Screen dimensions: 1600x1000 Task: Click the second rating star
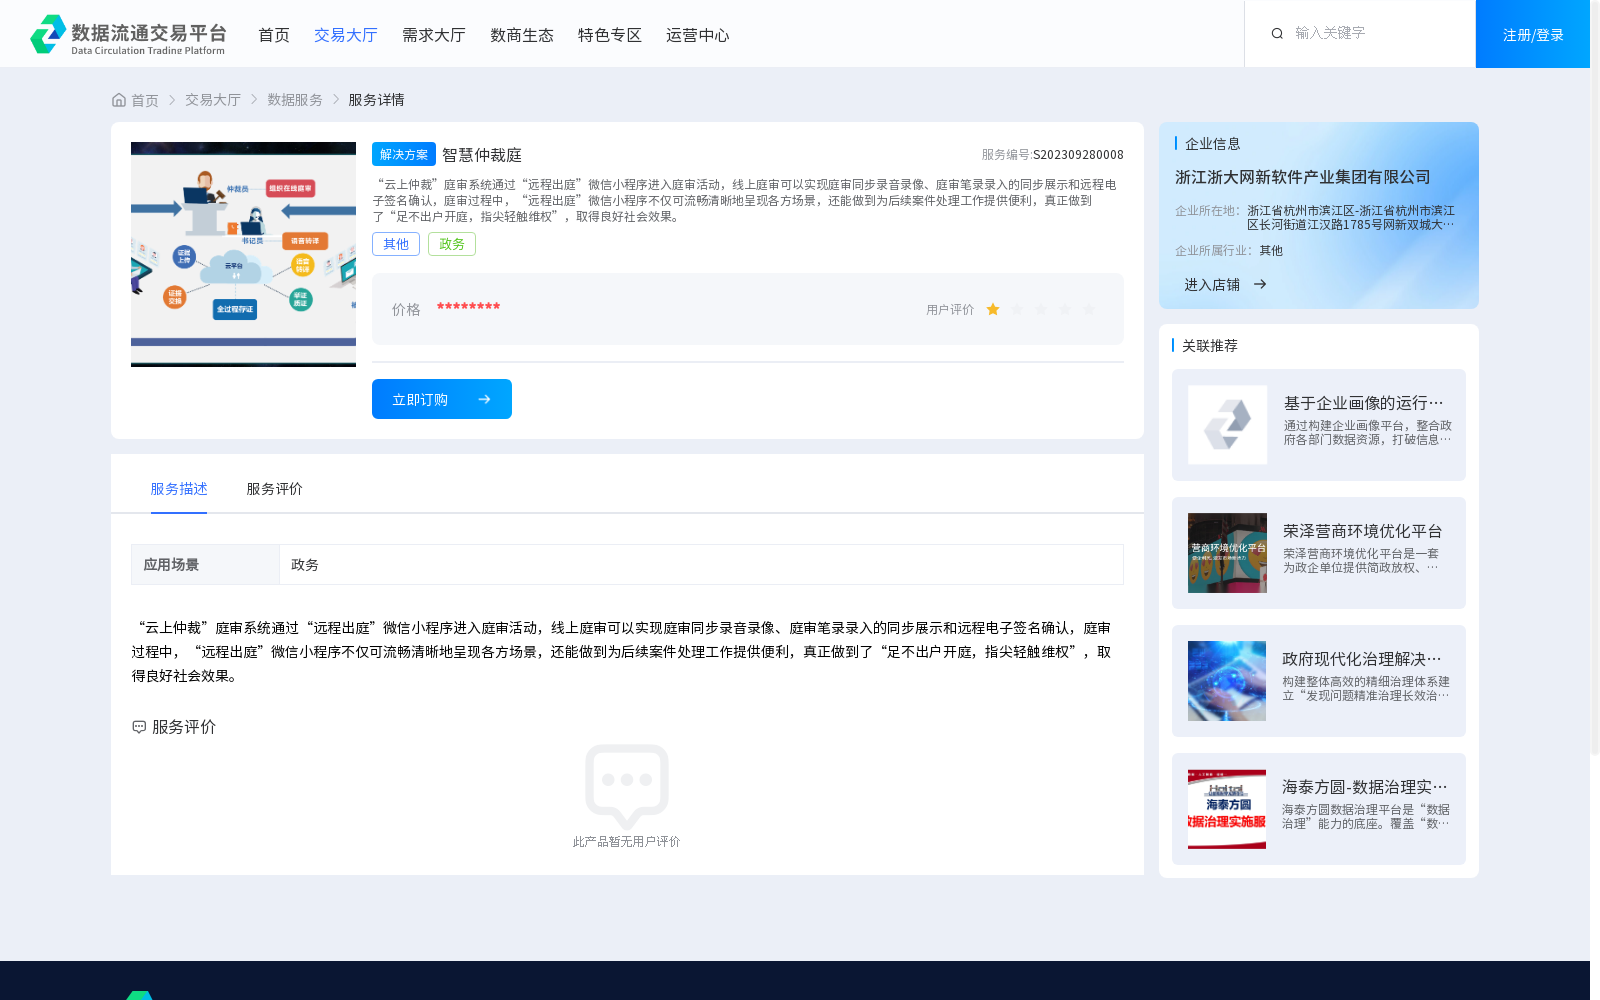click(x=1017, y=310)
